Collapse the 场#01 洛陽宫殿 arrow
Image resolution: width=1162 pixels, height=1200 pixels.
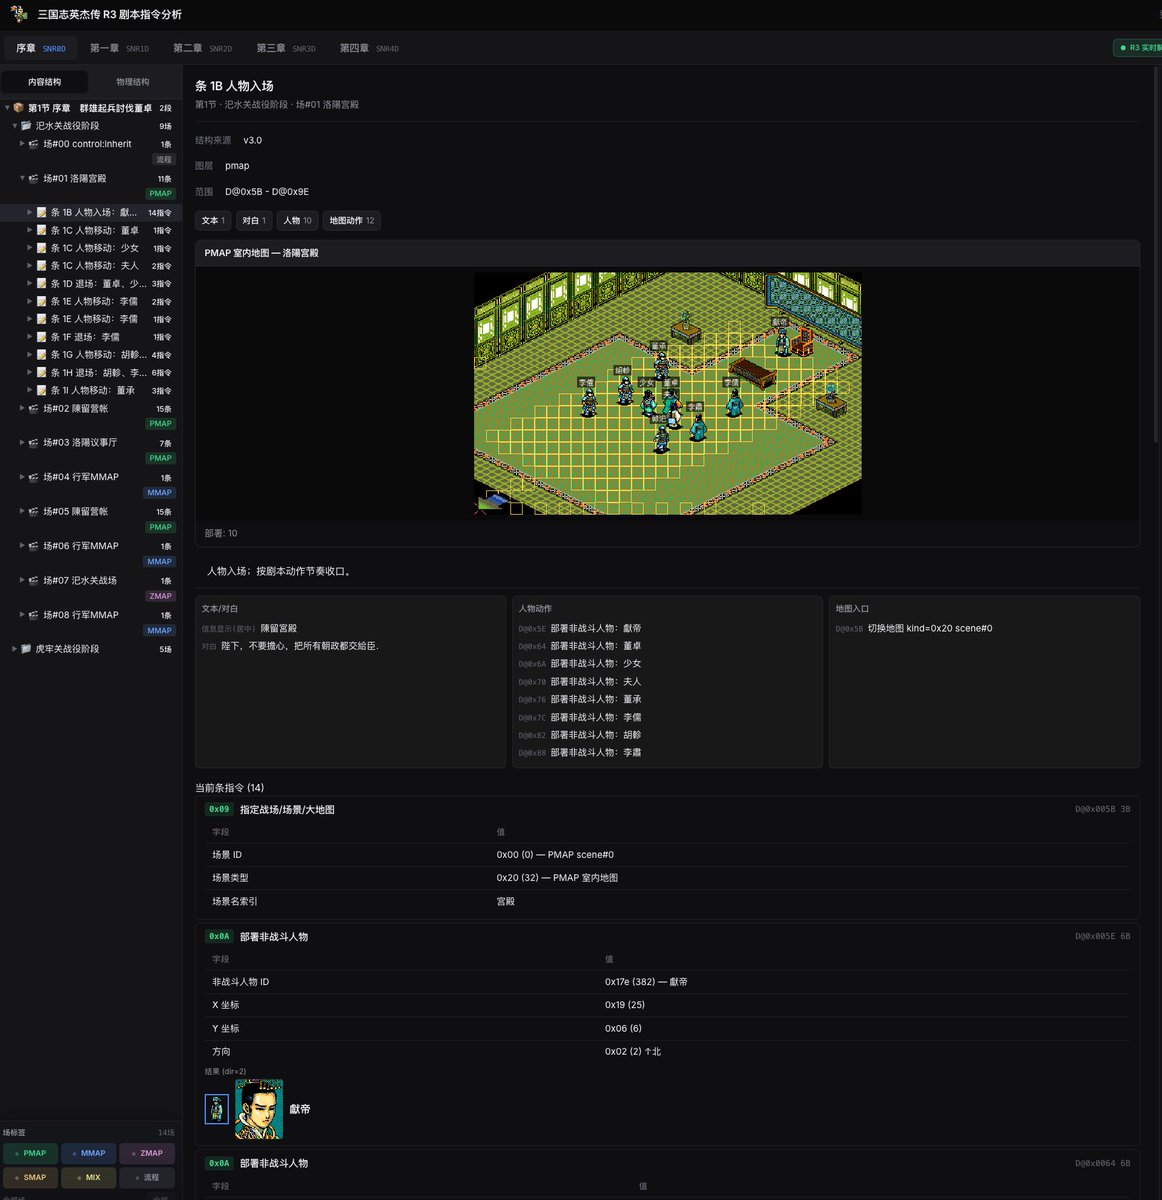(23, 179)
